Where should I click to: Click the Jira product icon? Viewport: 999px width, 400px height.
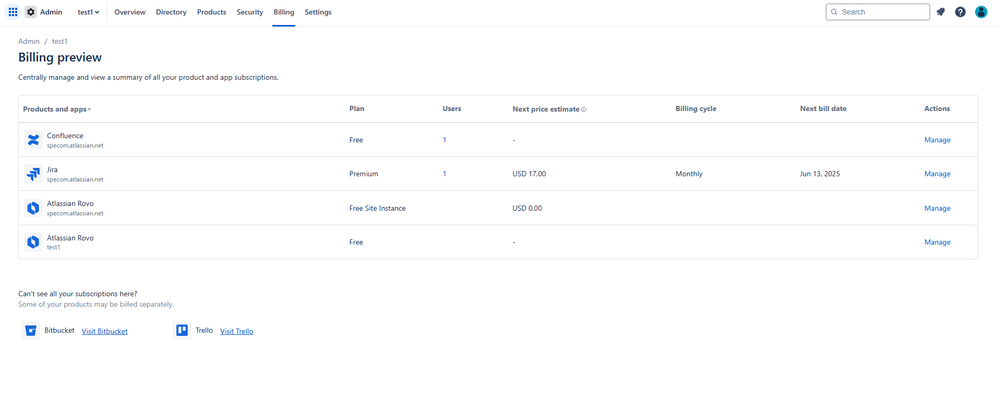[33, 174]
